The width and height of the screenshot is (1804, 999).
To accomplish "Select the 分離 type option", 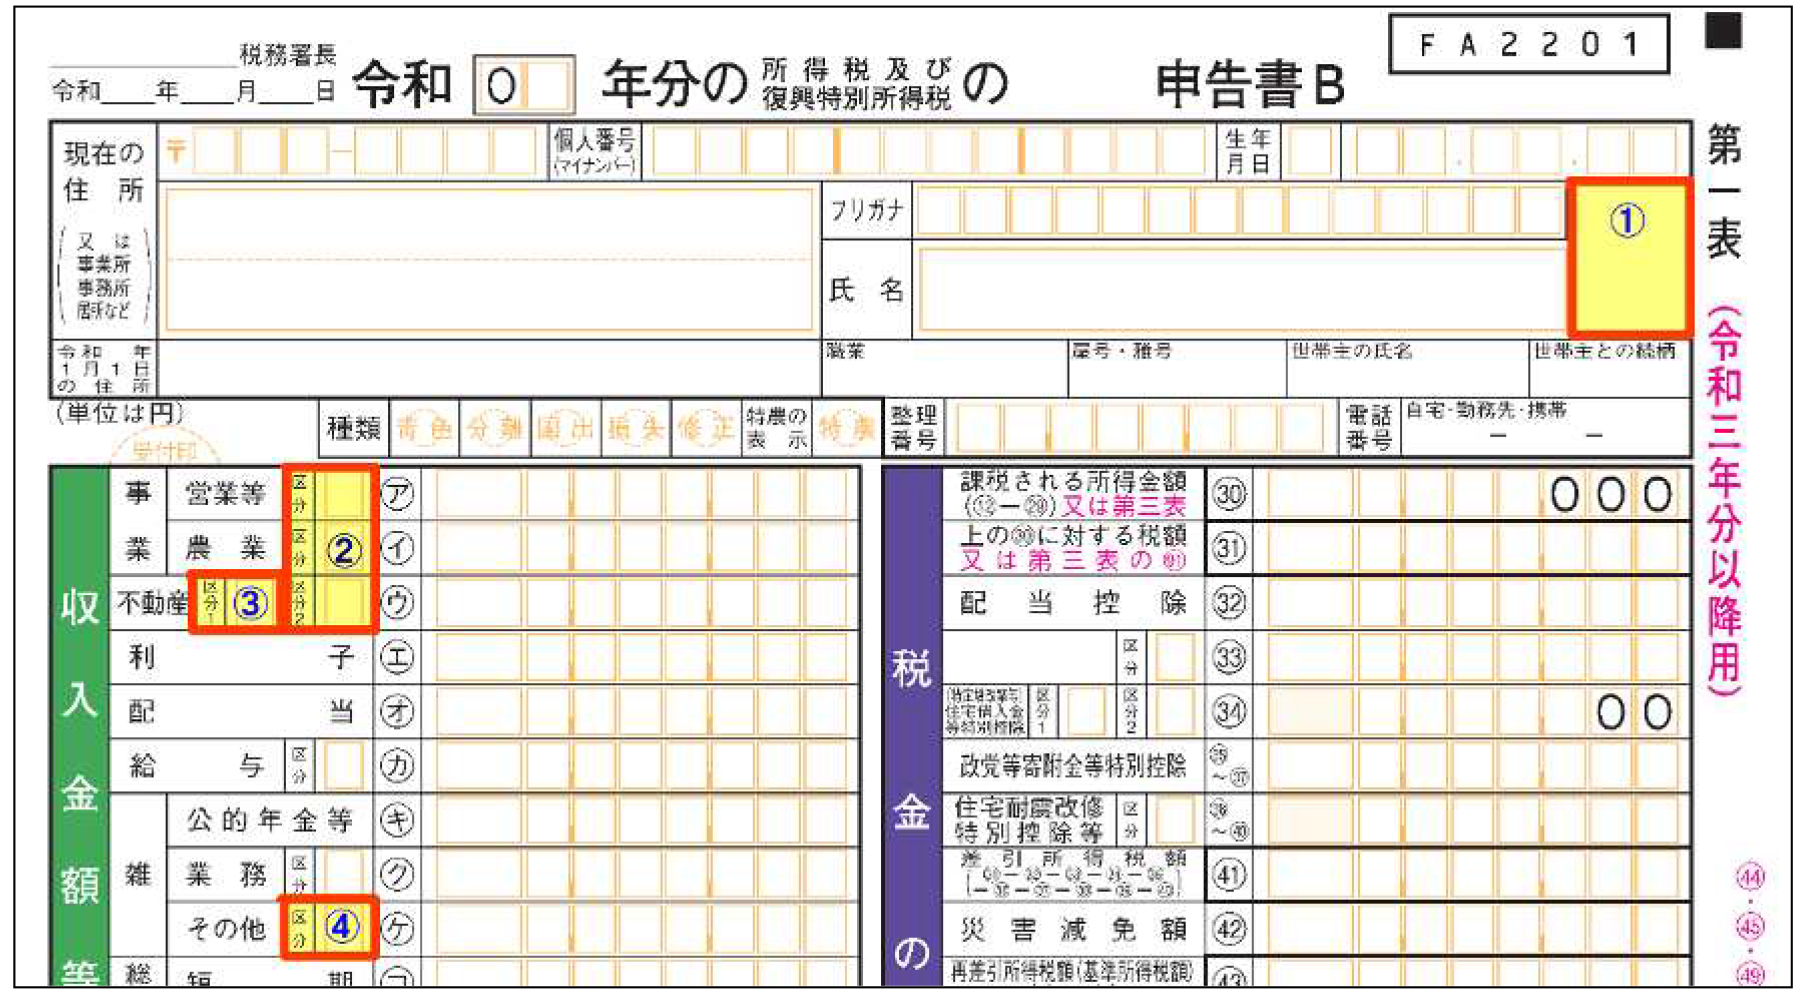I will [x=494, y=429].
